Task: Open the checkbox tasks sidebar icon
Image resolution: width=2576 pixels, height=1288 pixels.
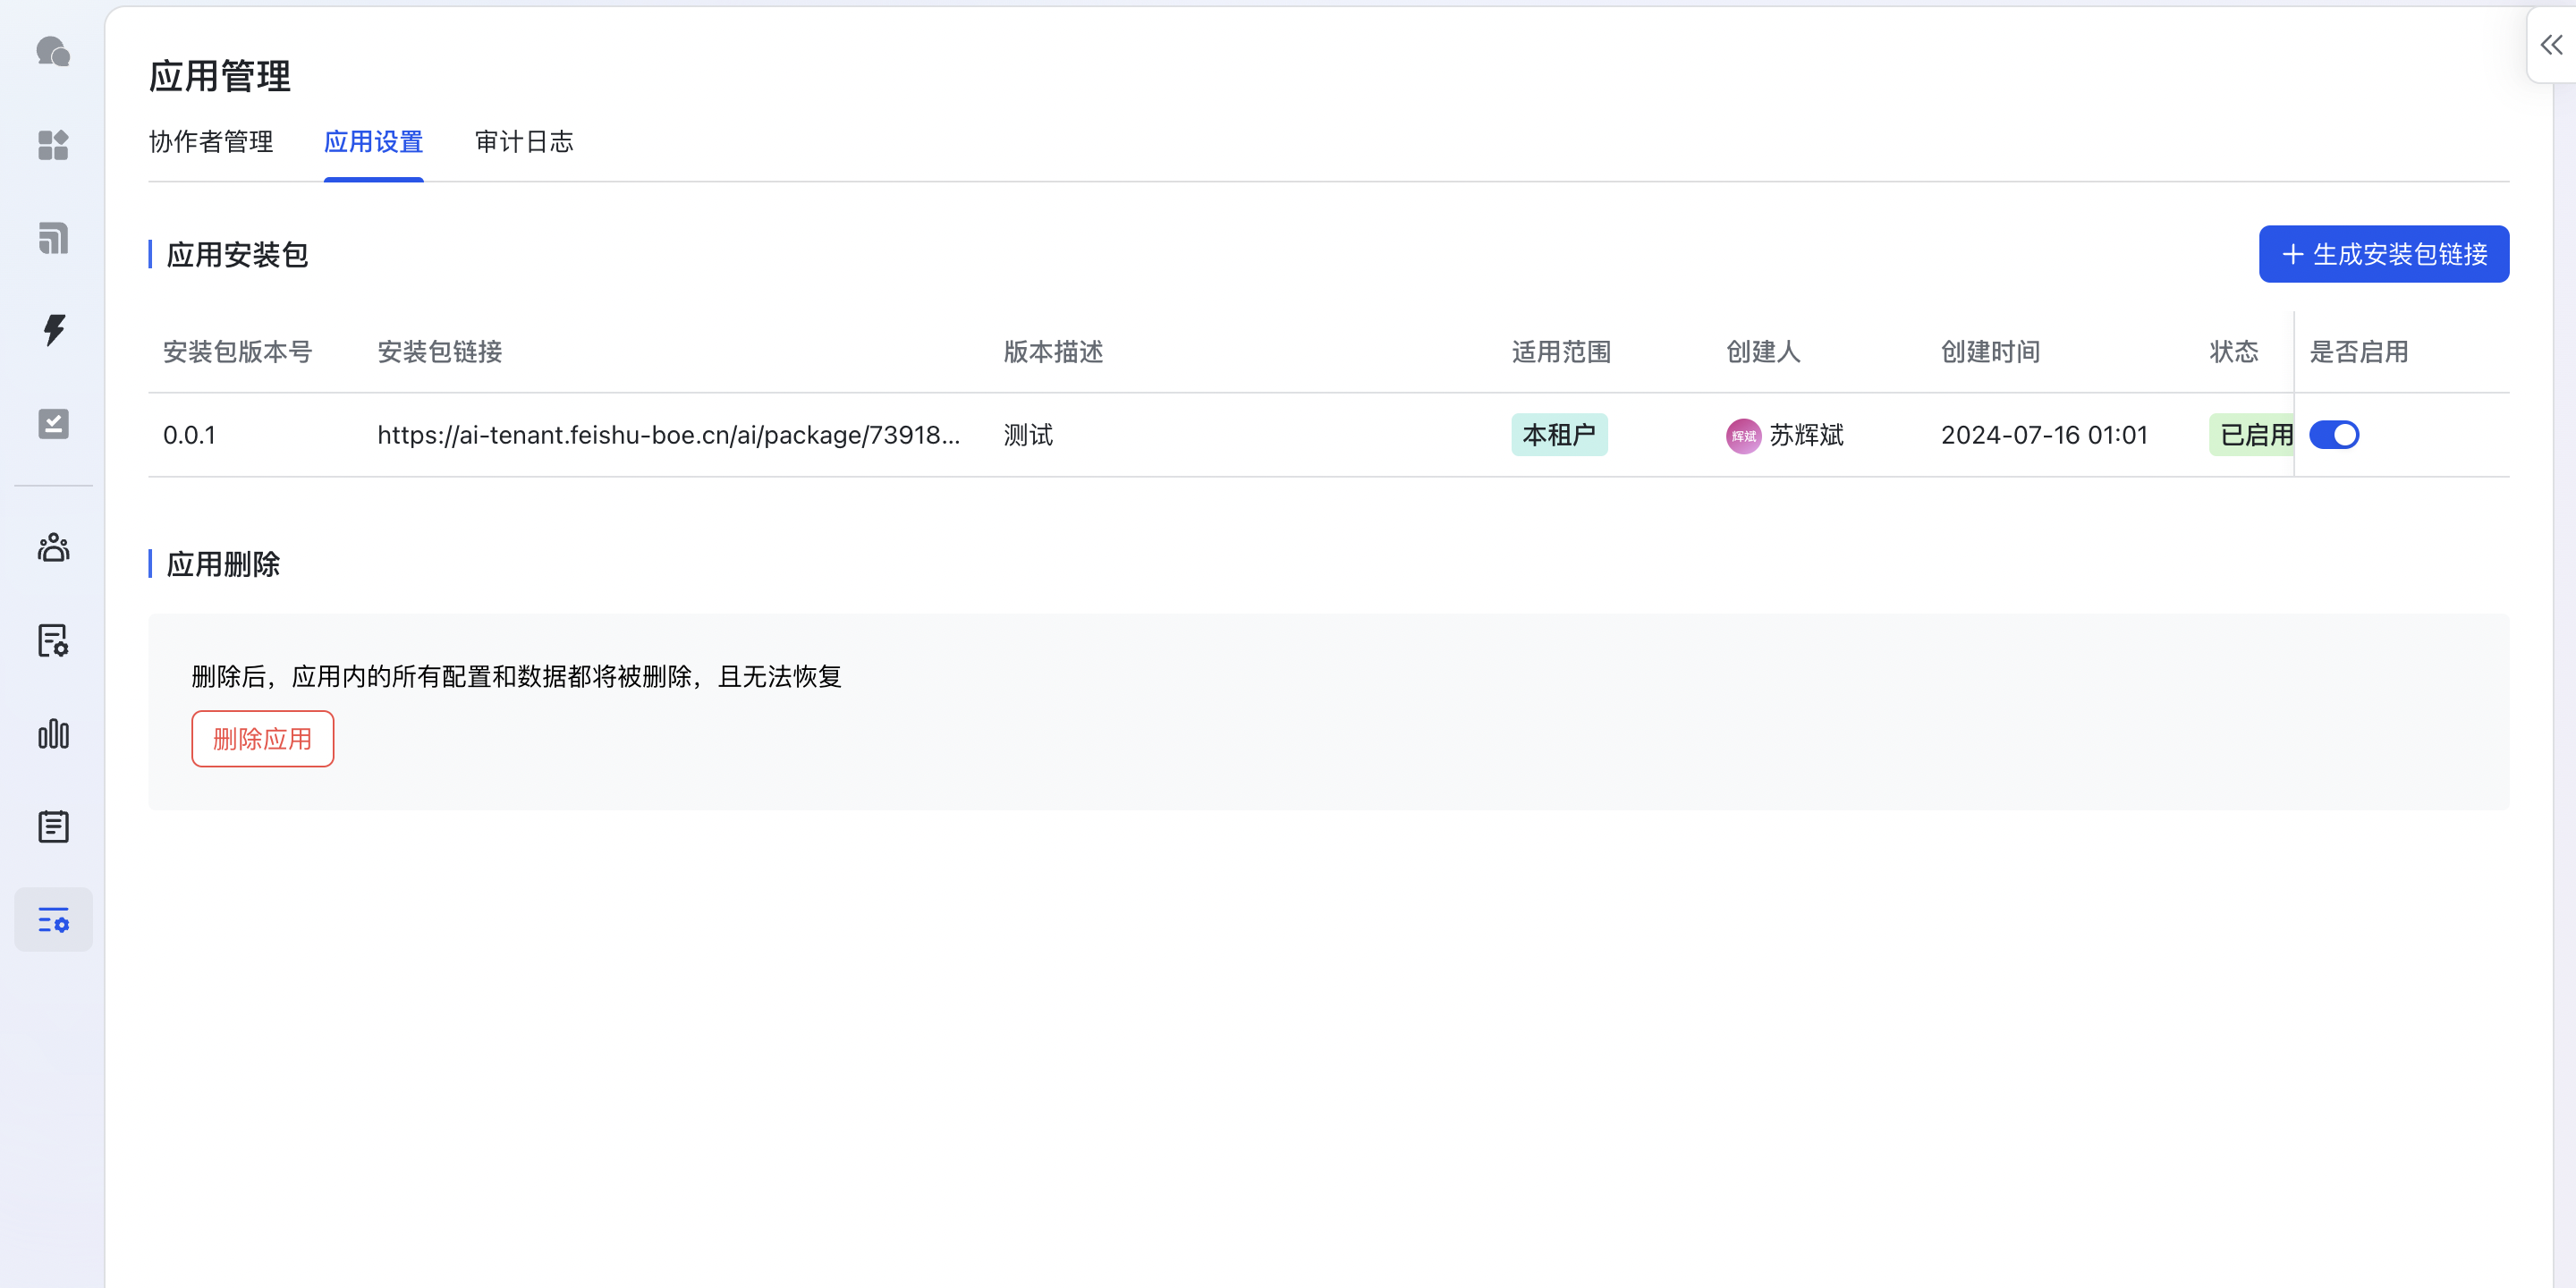Action: 53,424
